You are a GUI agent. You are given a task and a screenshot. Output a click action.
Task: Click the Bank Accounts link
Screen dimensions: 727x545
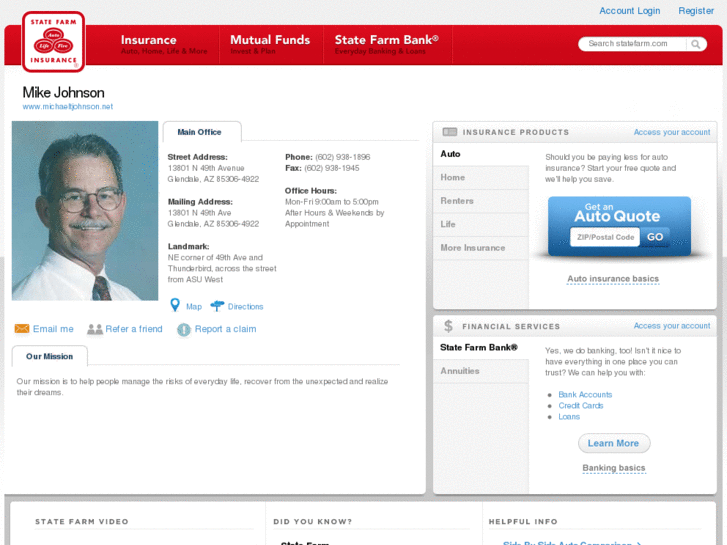(x=585, y=395)
